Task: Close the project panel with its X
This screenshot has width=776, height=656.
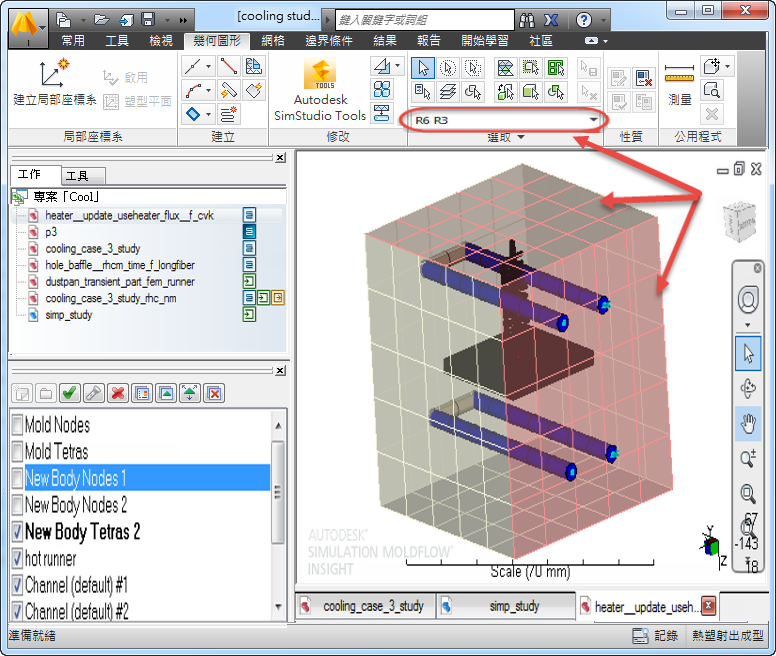Action: [x=281, y=158]
